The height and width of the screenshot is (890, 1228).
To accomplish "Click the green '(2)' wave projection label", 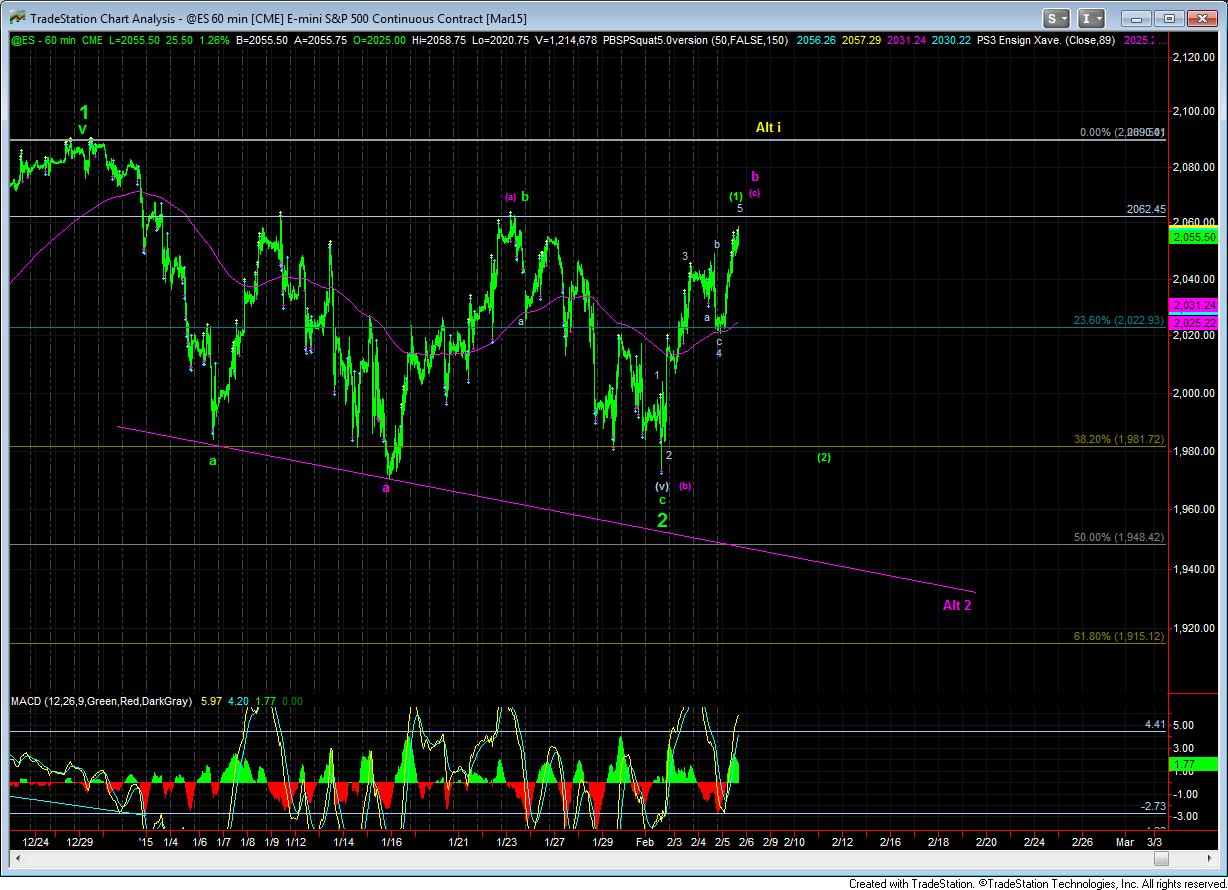I will pos(823,457).
